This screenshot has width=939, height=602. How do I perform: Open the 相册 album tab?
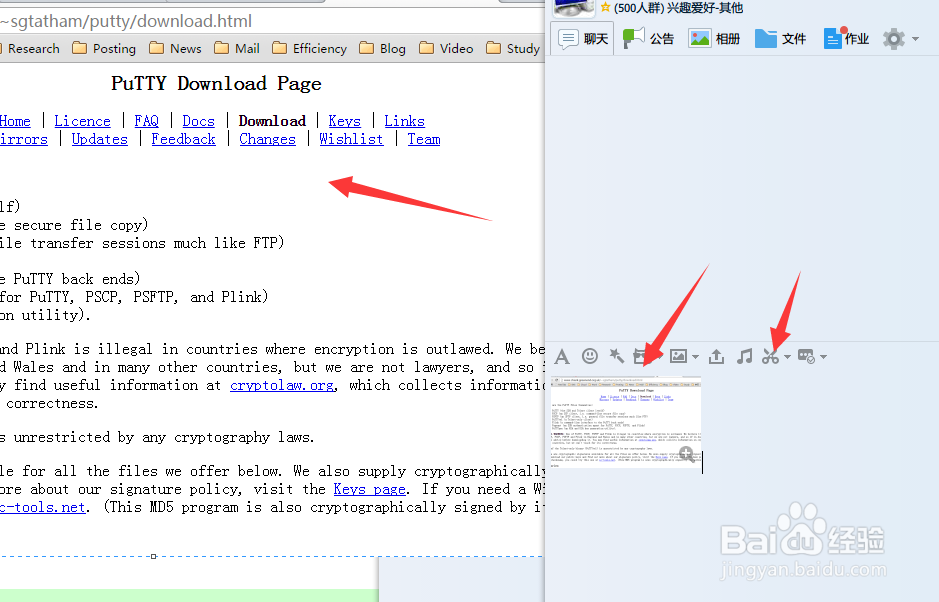pos(714,39)
